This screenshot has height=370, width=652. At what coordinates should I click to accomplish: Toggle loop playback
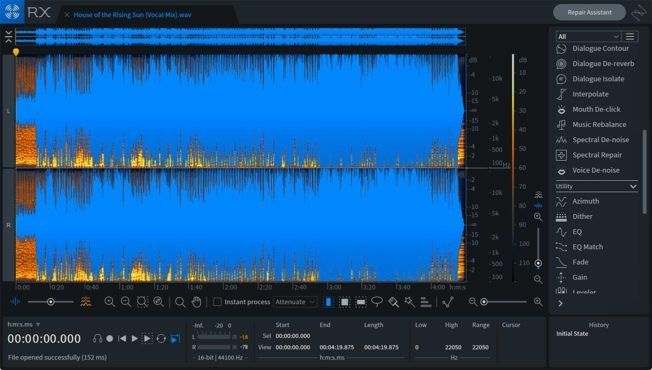tap(161, 338)
